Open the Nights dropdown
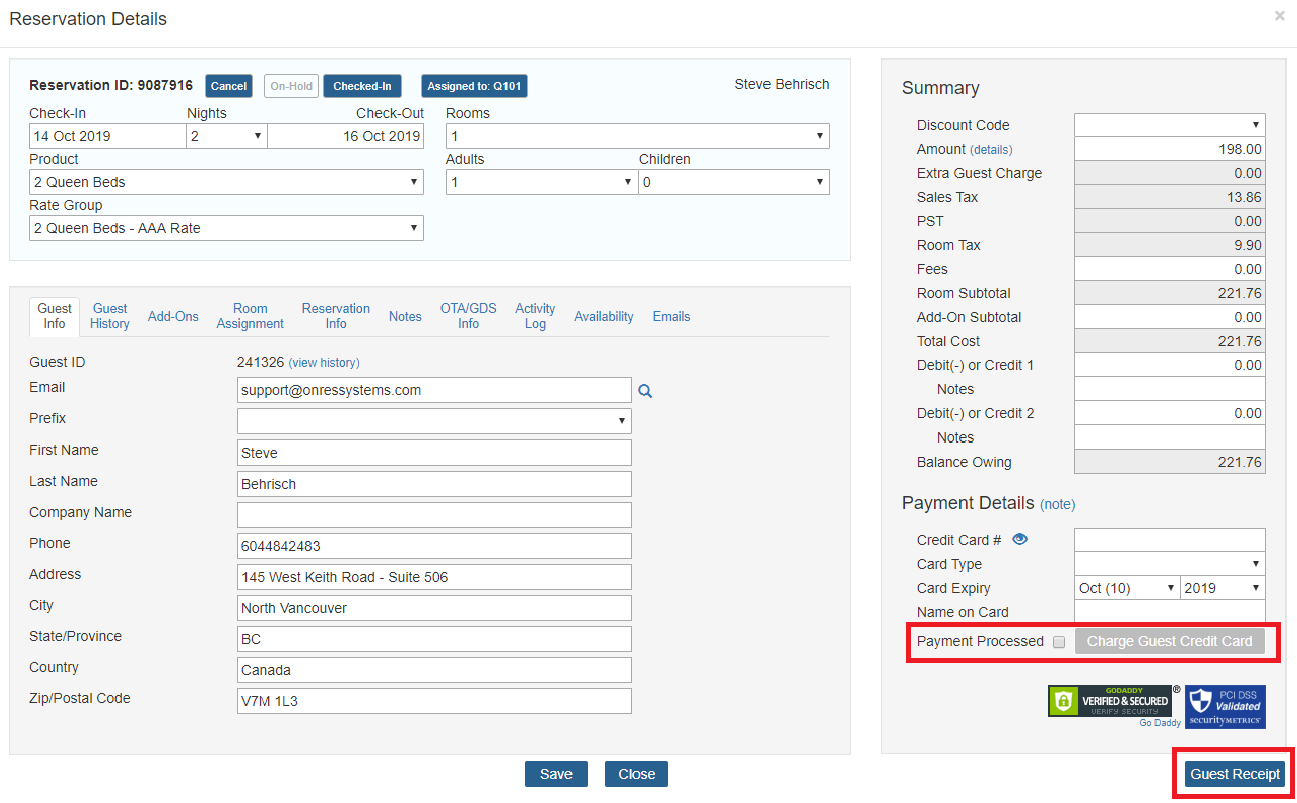This screenshot has height=803, width=1297. click(227, 135)
